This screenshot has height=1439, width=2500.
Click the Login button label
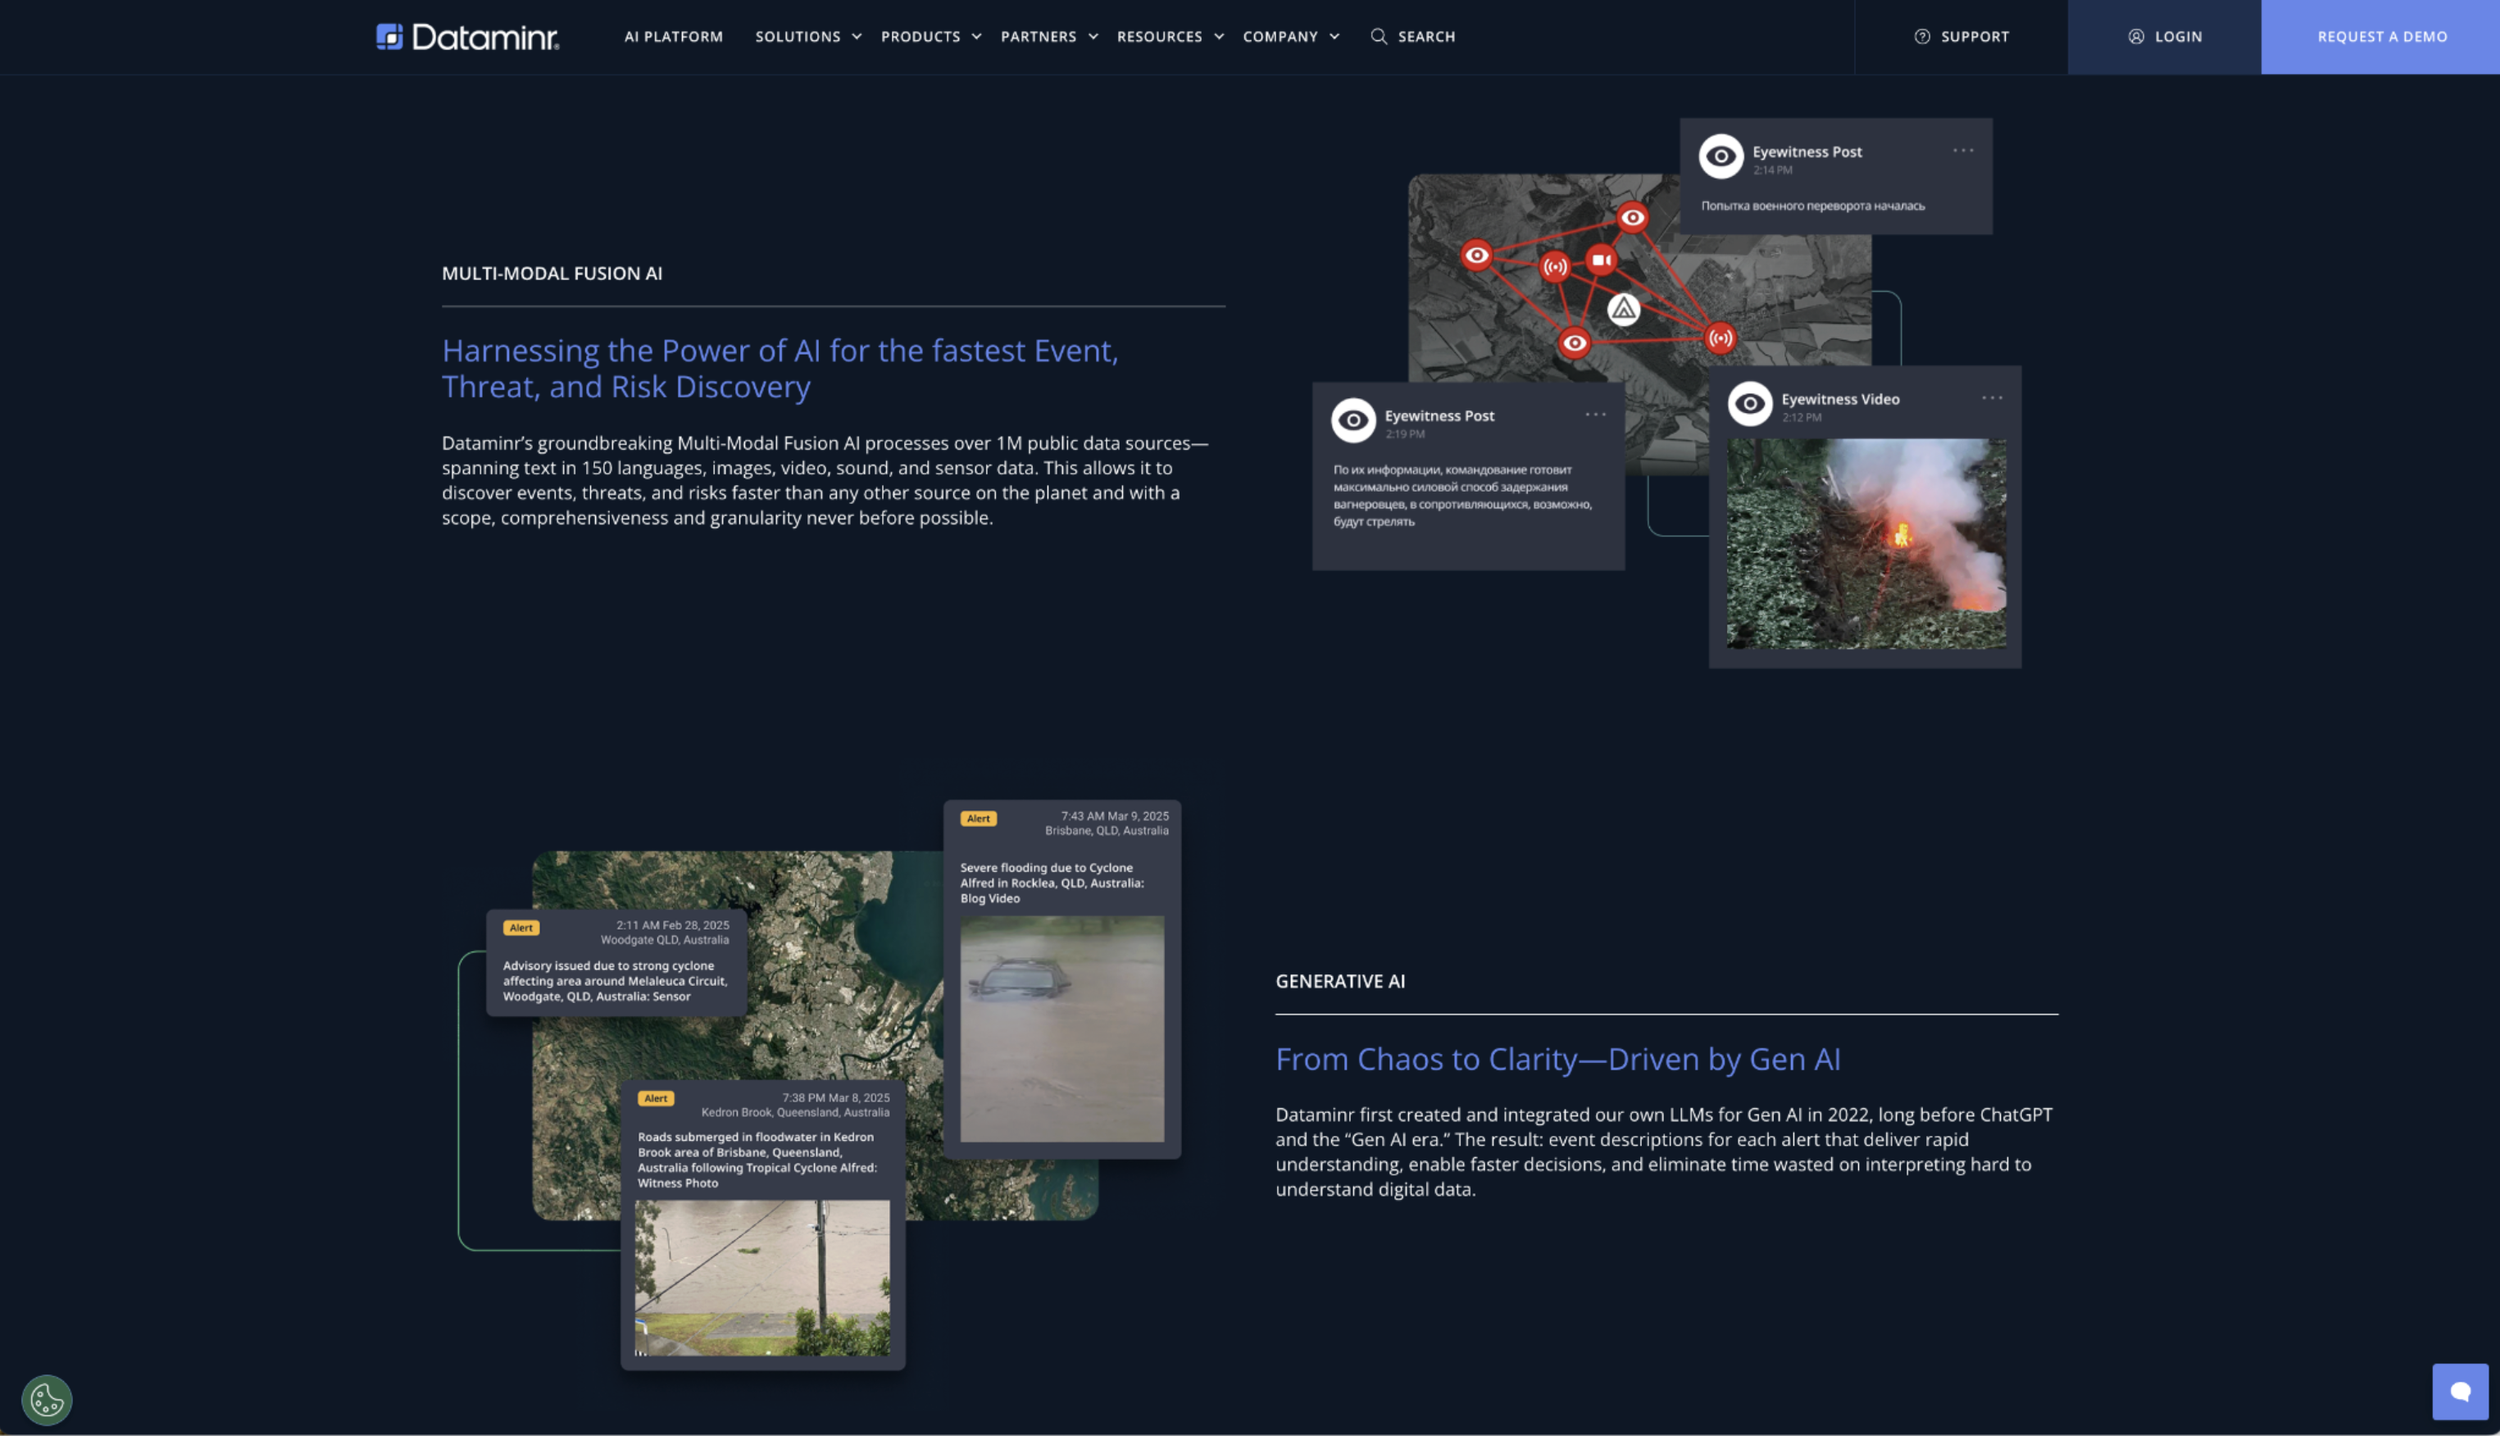(2178, 37)
